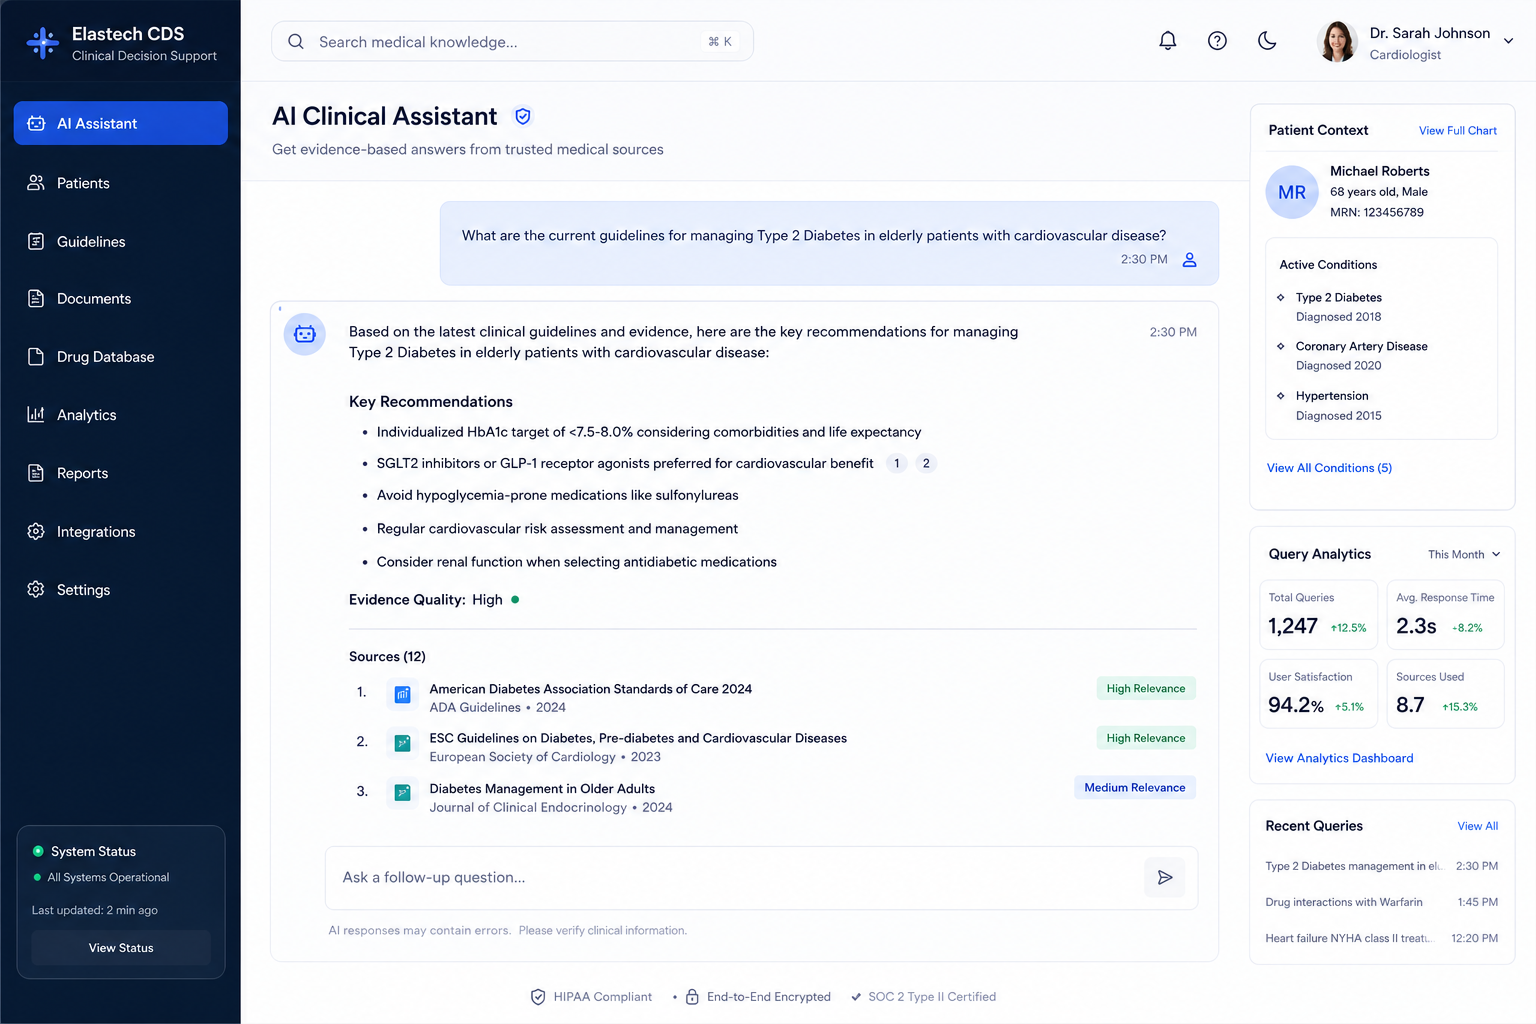Click High Relevance badge for ESC source

point(1146,738)
